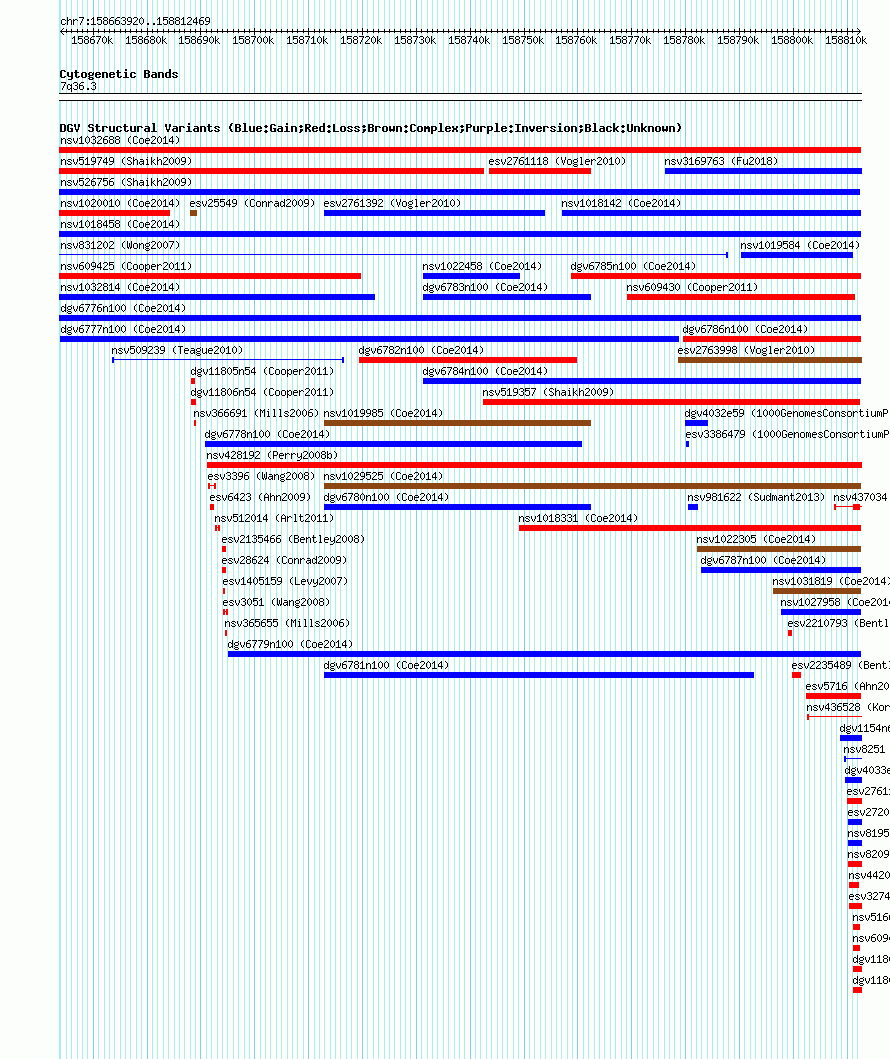This screenshot has width=890, height=1059.
Task: Click nsv1018331 (Coe2014) label
Action: [578, 518]
